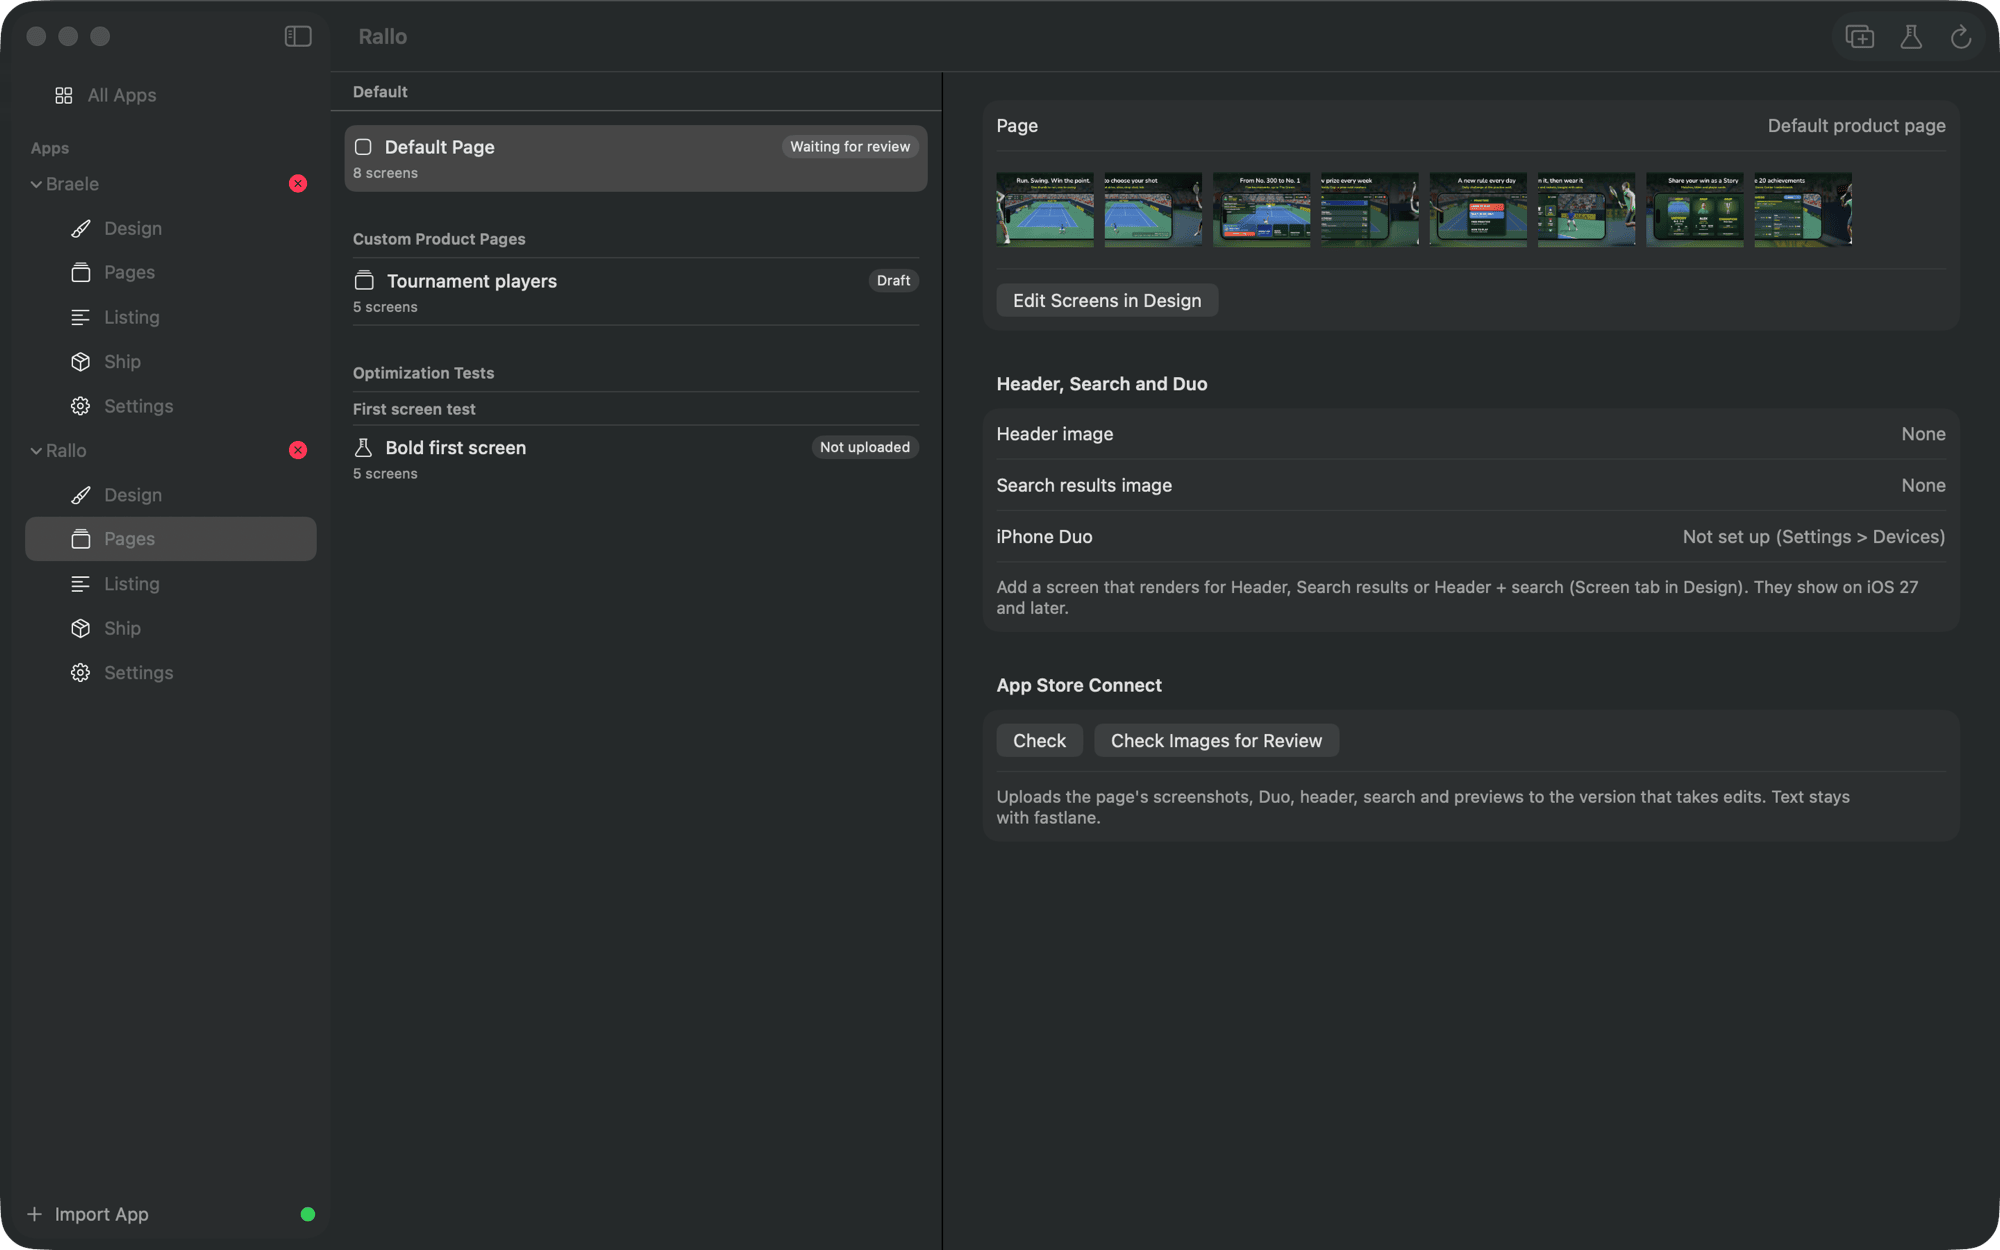Click the Check button
This screenshot has height=1250, width=2000.
(1039, 741)
